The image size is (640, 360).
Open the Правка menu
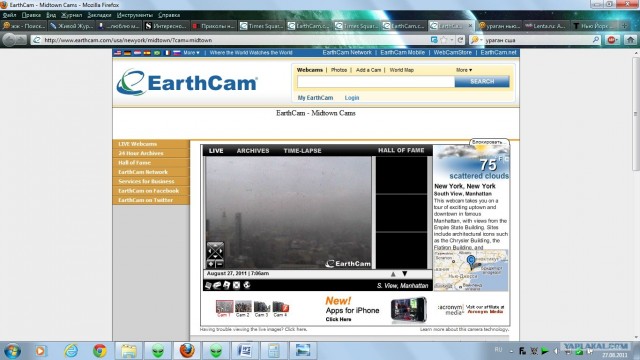[x=31, y=15]
